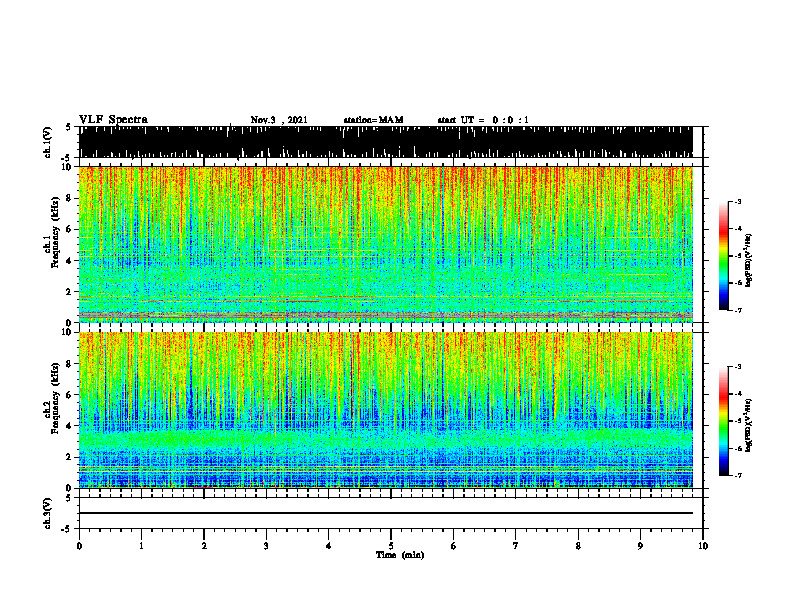Click the "ch.3(V)" axis label
The width and height of the screenshot is (792, 612).
pos(48,513)
